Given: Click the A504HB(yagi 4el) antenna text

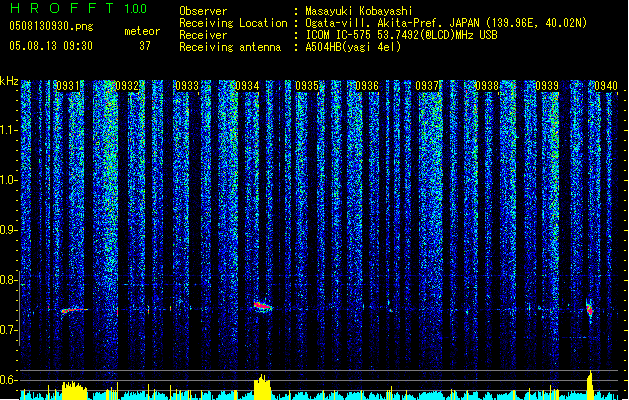Looking at the screenshot, I should click(x=353, y=47).
